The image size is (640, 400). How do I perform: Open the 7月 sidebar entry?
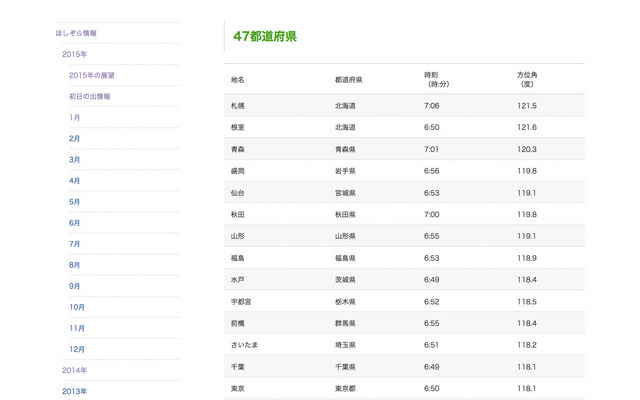point(74,244)
